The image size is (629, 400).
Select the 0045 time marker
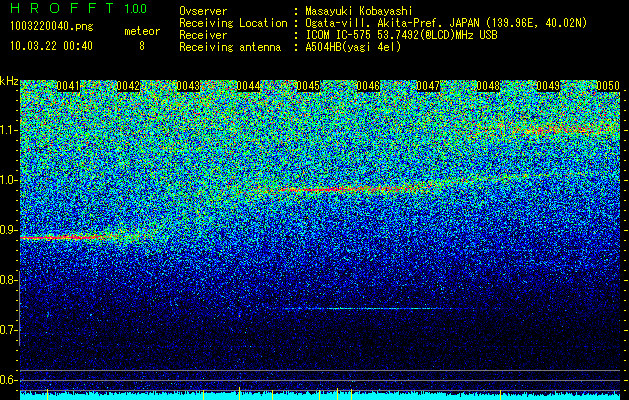(x=308, y=86)
